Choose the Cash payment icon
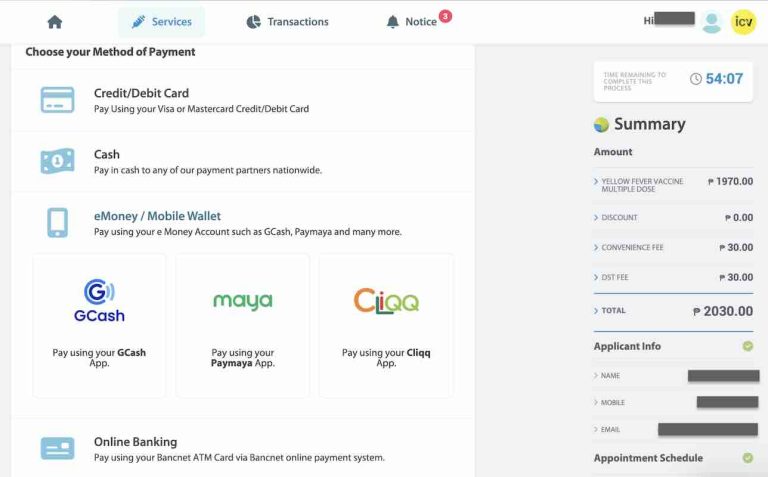Viewport: 768px width, 477px height. [x=57, y=161]
